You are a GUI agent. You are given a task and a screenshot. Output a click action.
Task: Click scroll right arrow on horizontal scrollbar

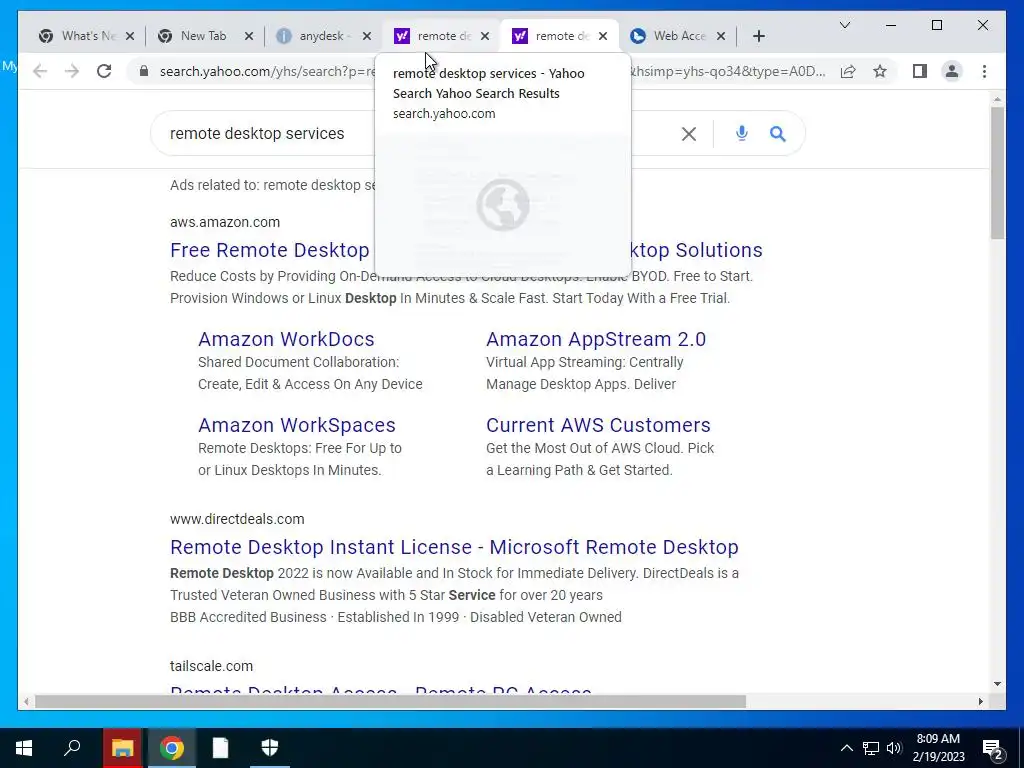point(980,701)
